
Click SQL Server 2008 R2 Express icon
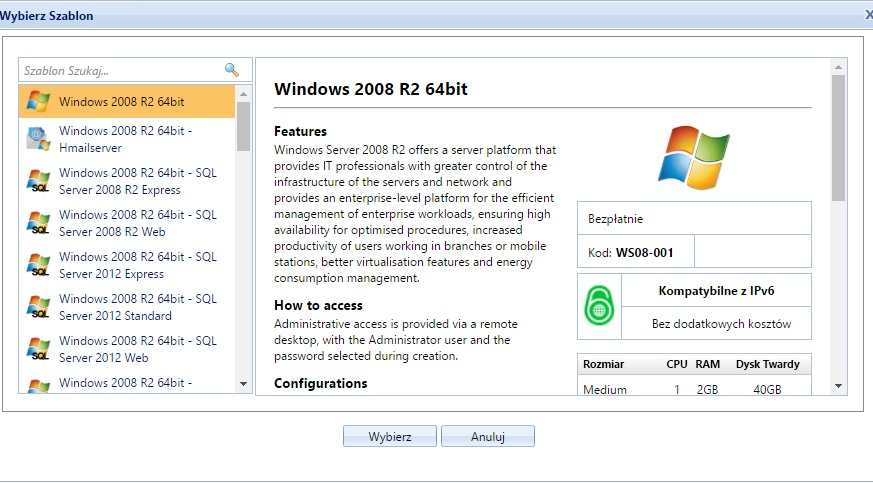point(38,181)
